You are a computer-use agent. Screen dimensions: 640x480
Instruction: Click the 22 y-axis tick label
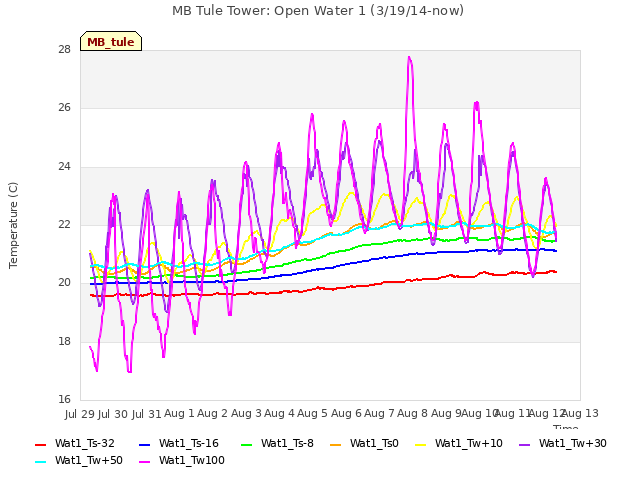tap(64, 224)
